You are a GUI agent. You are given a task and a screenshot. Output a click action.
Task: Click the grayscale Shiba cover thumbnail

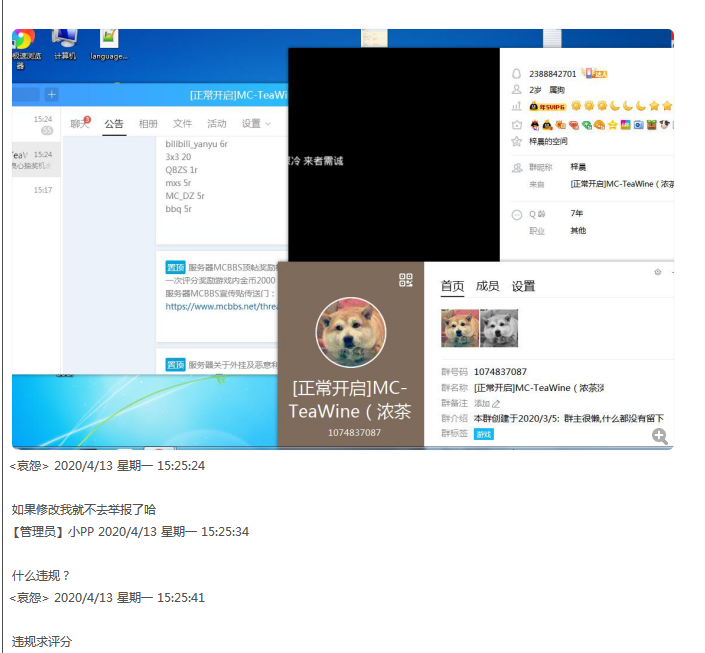point(499,328)
